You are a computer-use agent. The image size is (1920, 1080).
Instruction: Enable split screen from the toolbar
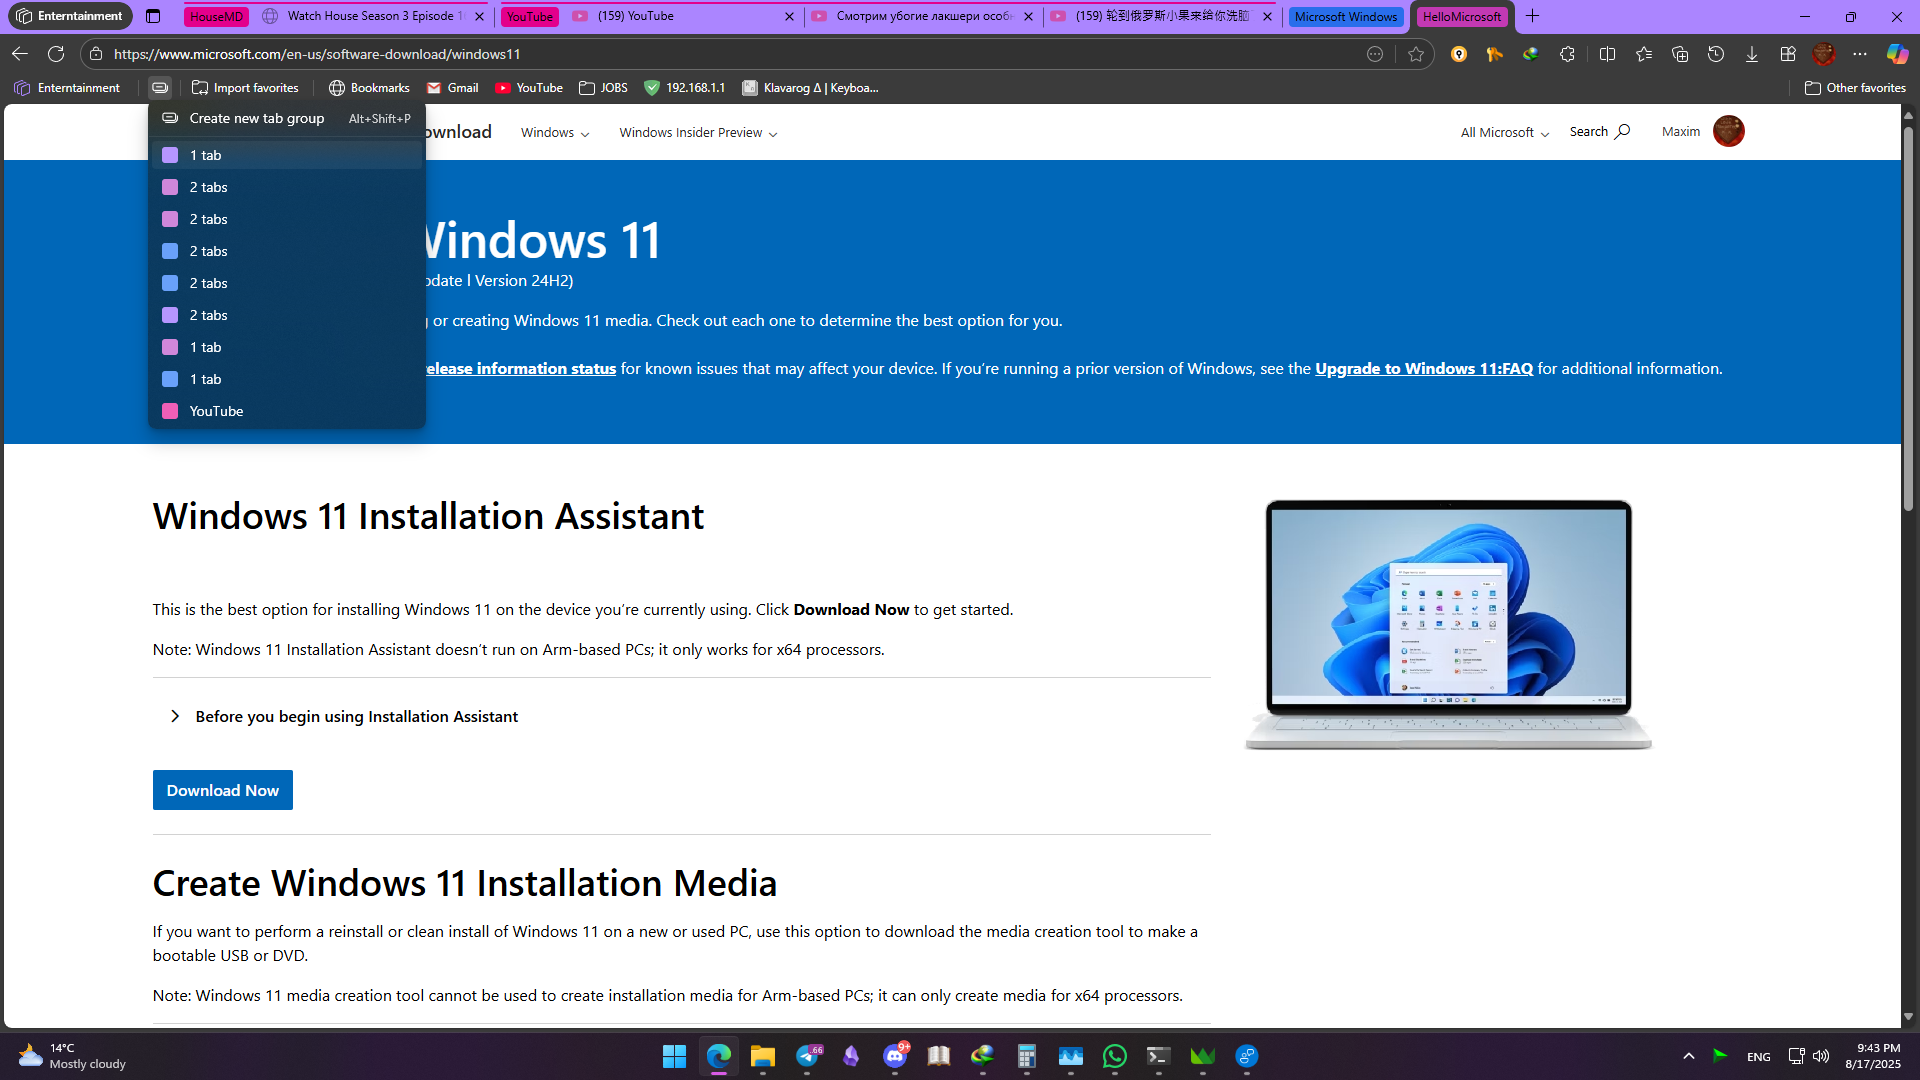click(1607, 54)
